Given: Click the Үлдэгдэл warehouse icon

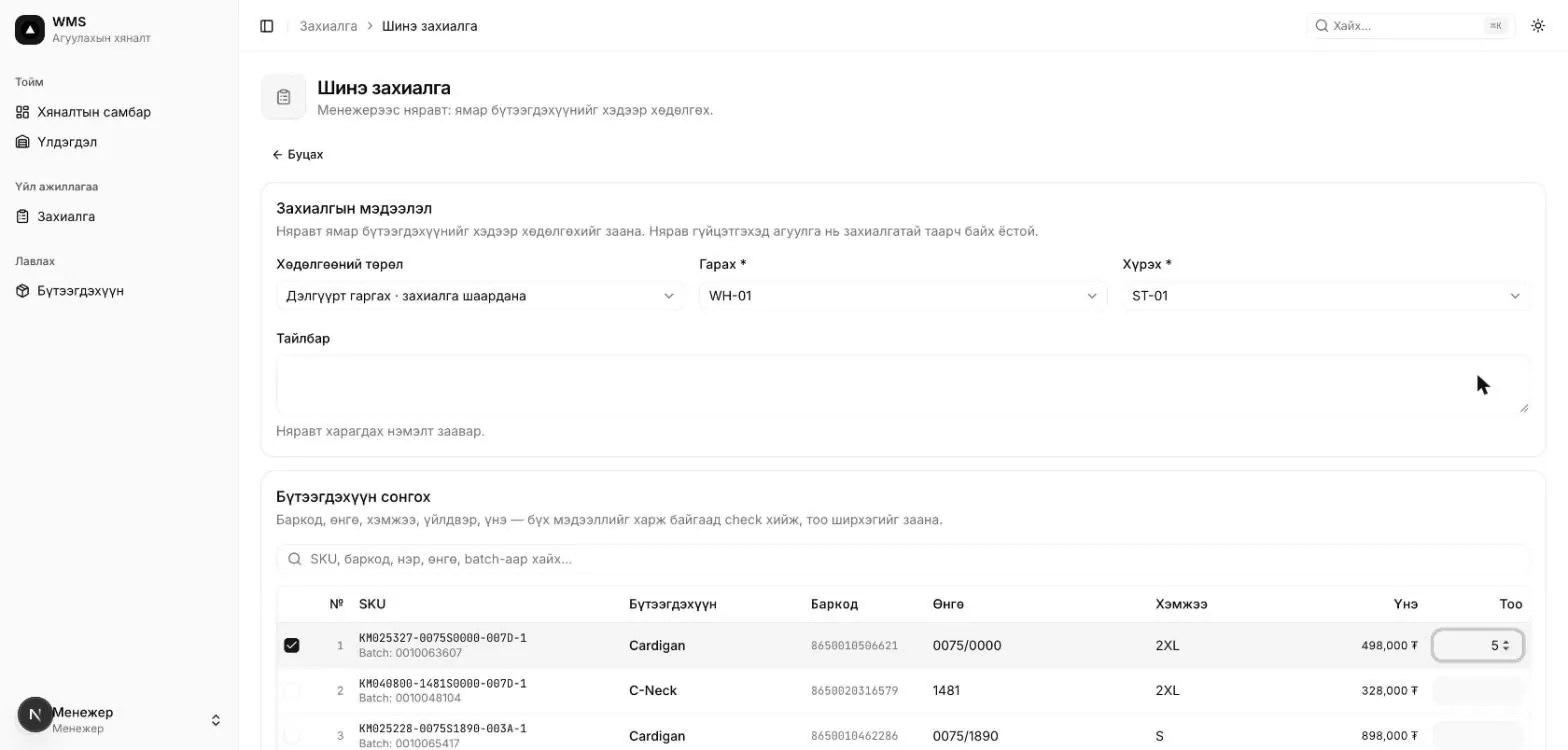Looking at the screenshot, I should 23,142.
